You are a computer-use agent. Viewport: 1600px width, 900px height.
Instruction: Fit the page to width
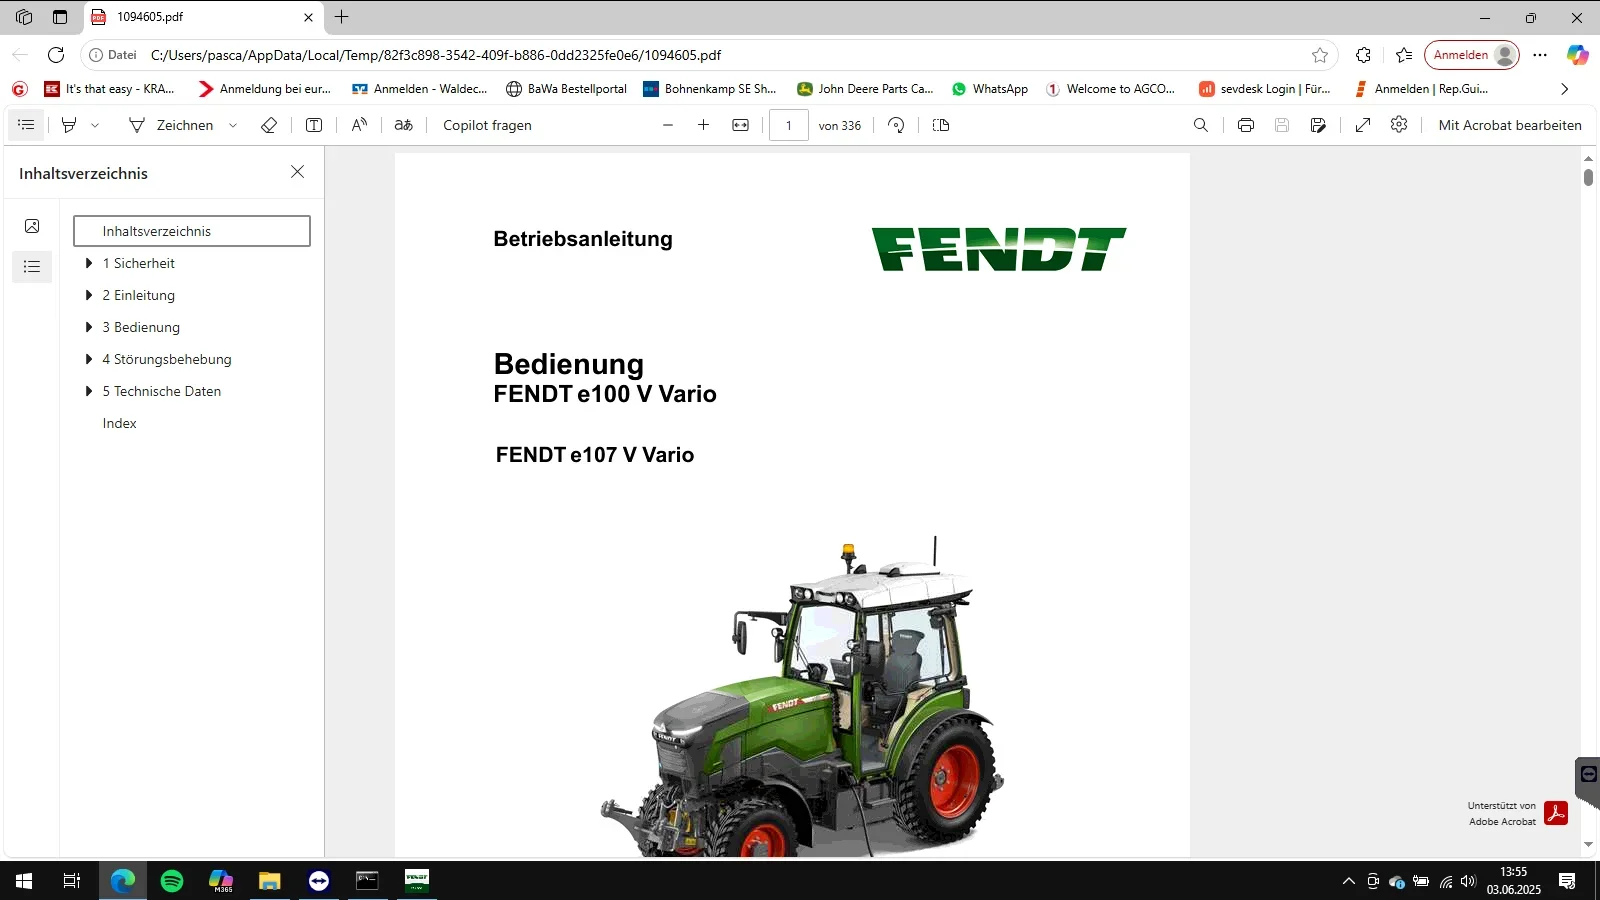coord(740,125)
